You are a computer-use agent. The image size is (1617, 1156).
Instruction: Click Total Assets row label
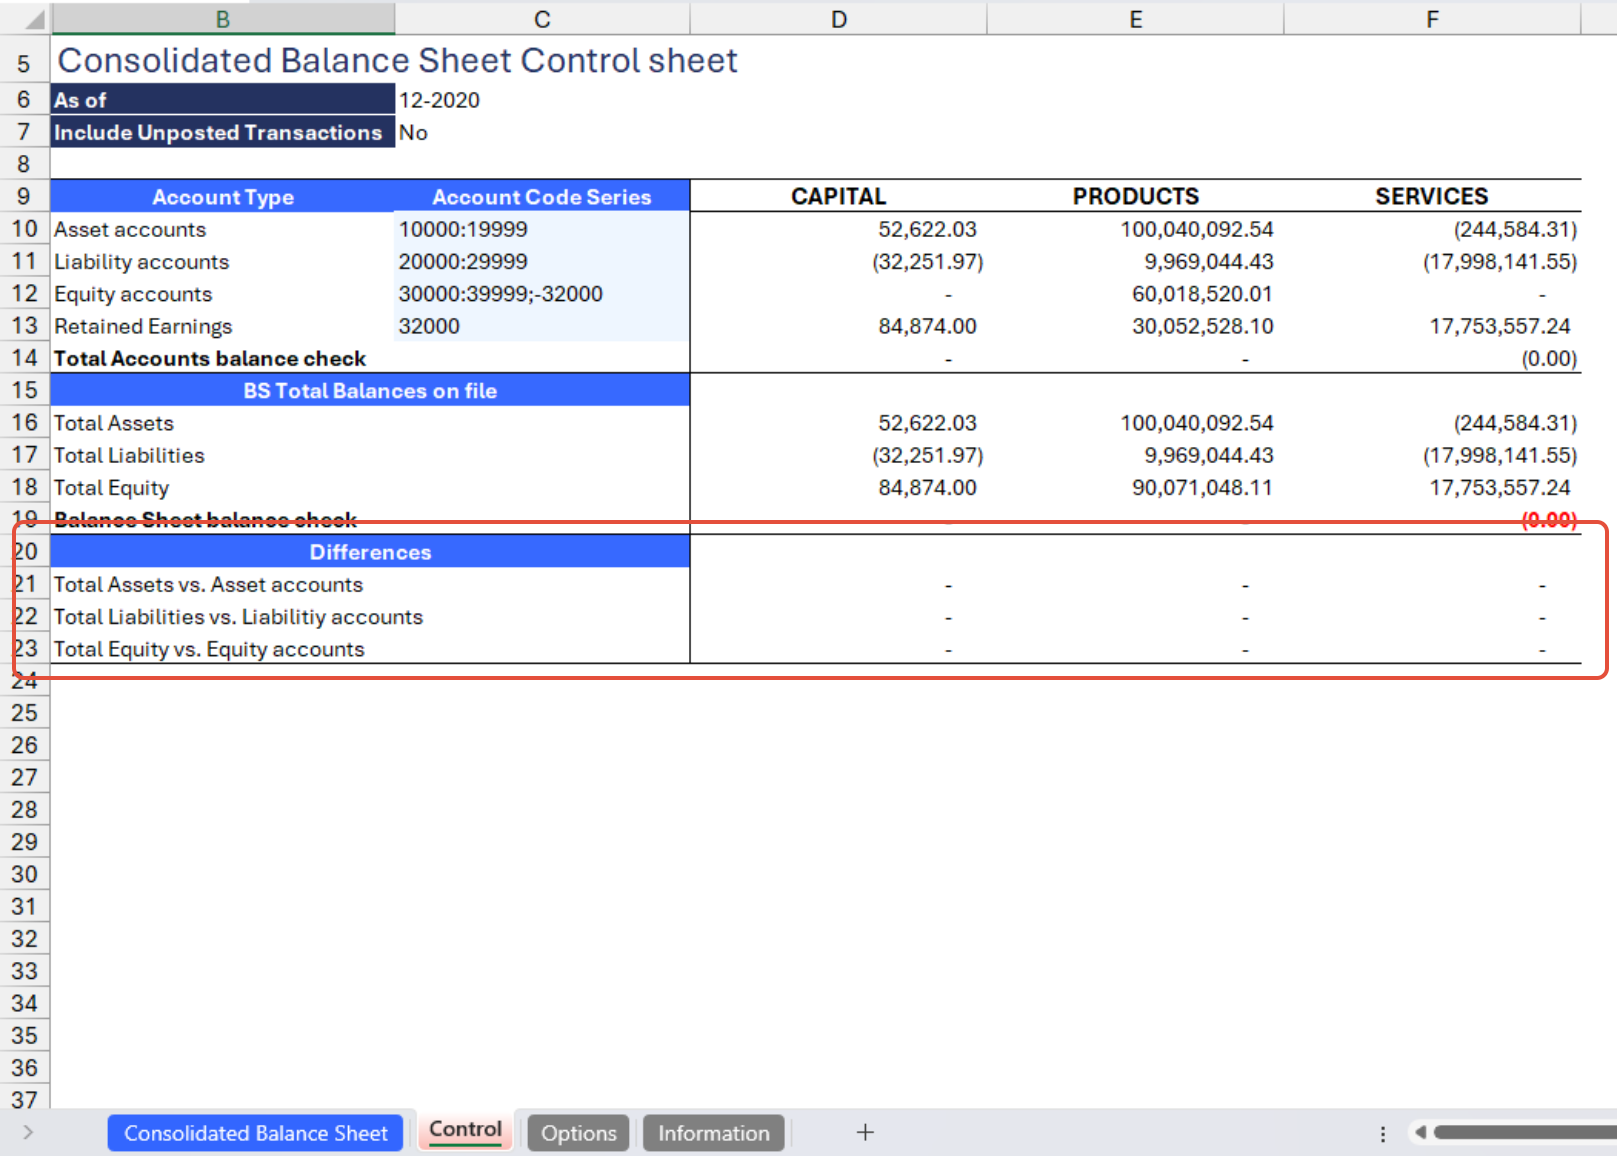pos(113,423)
